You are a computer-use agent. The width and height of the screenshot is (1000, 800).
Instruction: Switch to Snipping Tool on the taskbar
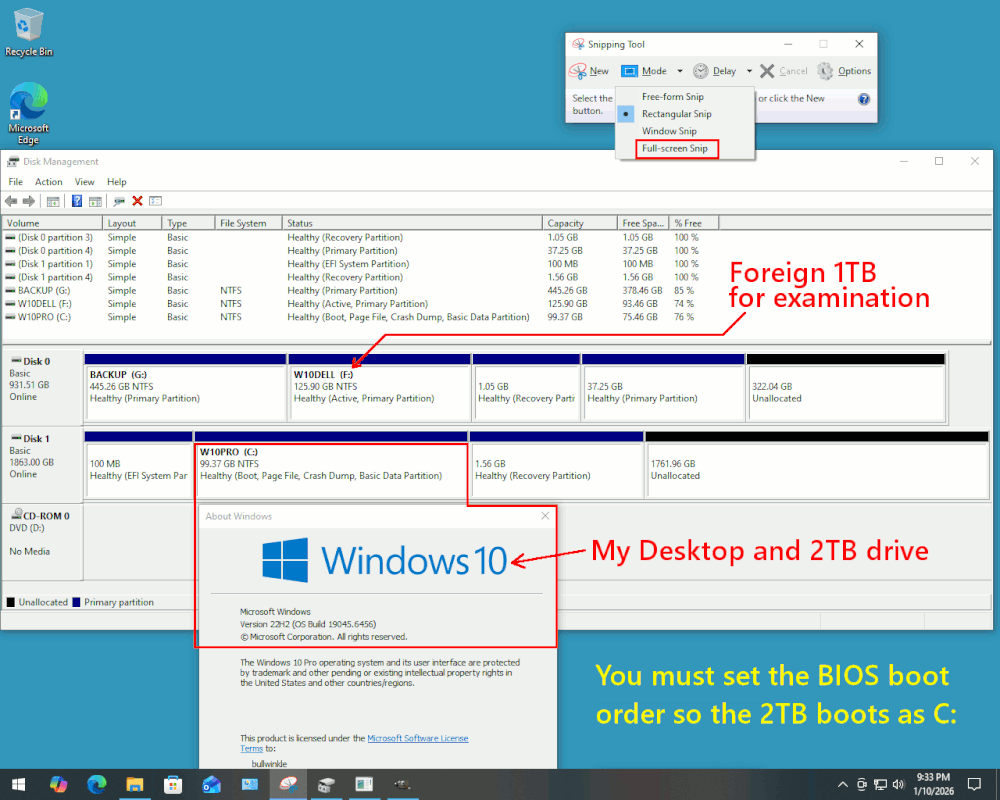tap(288, 785)
